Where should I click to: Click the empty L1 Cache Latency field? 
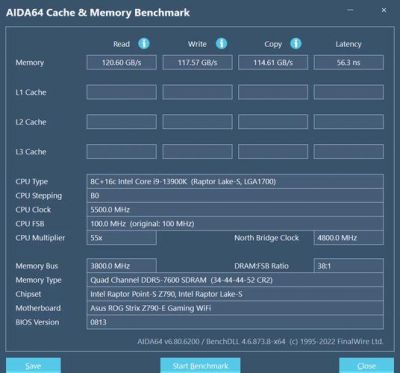[x=349, y=92]
